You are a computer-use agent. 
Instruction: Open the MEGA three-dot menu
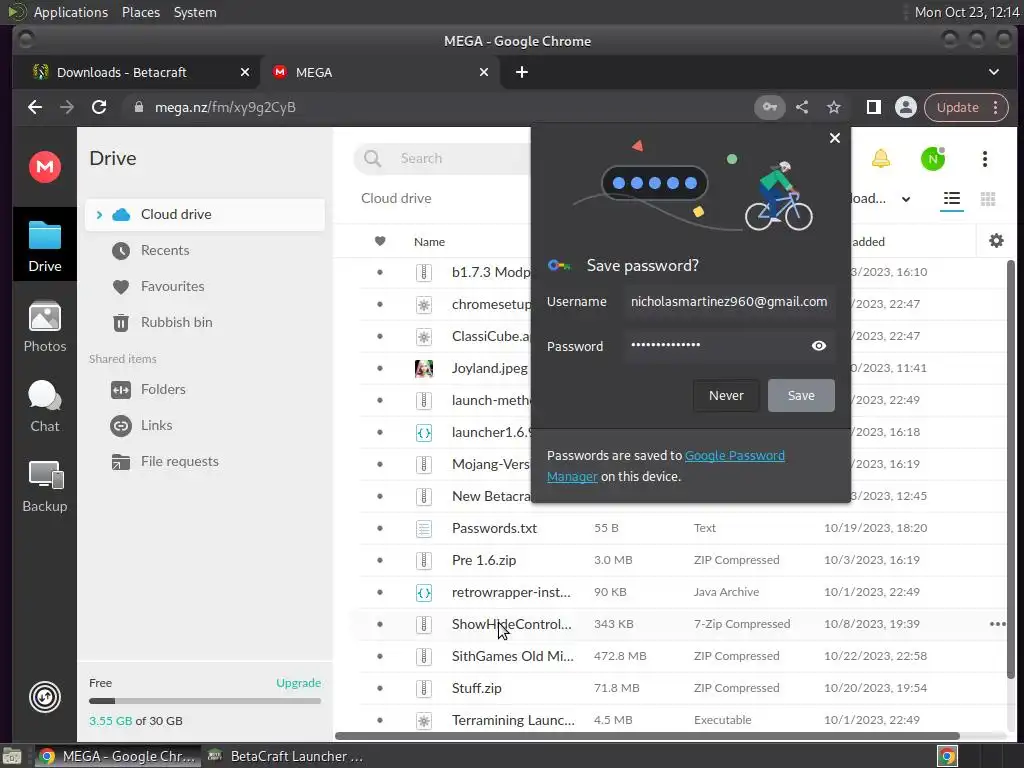985,159
